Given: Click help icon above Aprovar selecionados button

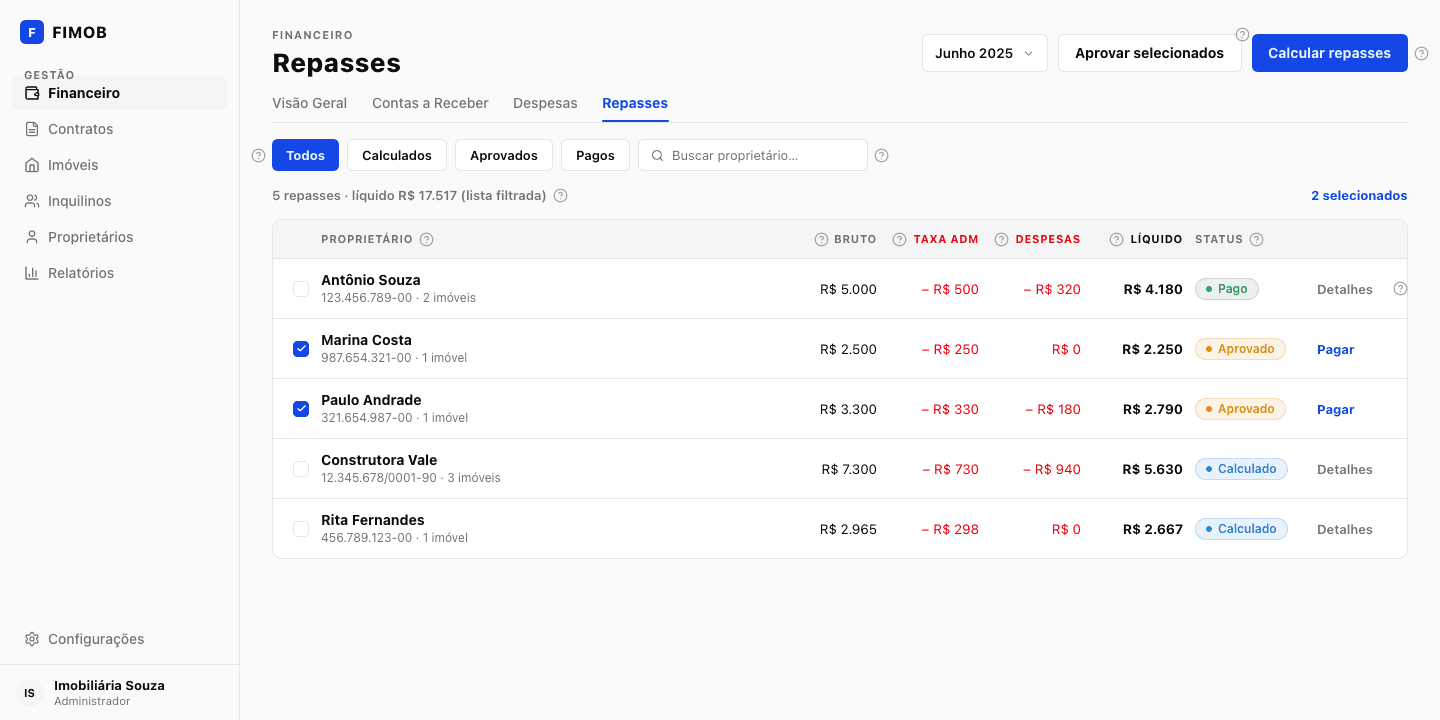Looking at the screenshot, I should pyautogui.click(x=1242, y=34).
